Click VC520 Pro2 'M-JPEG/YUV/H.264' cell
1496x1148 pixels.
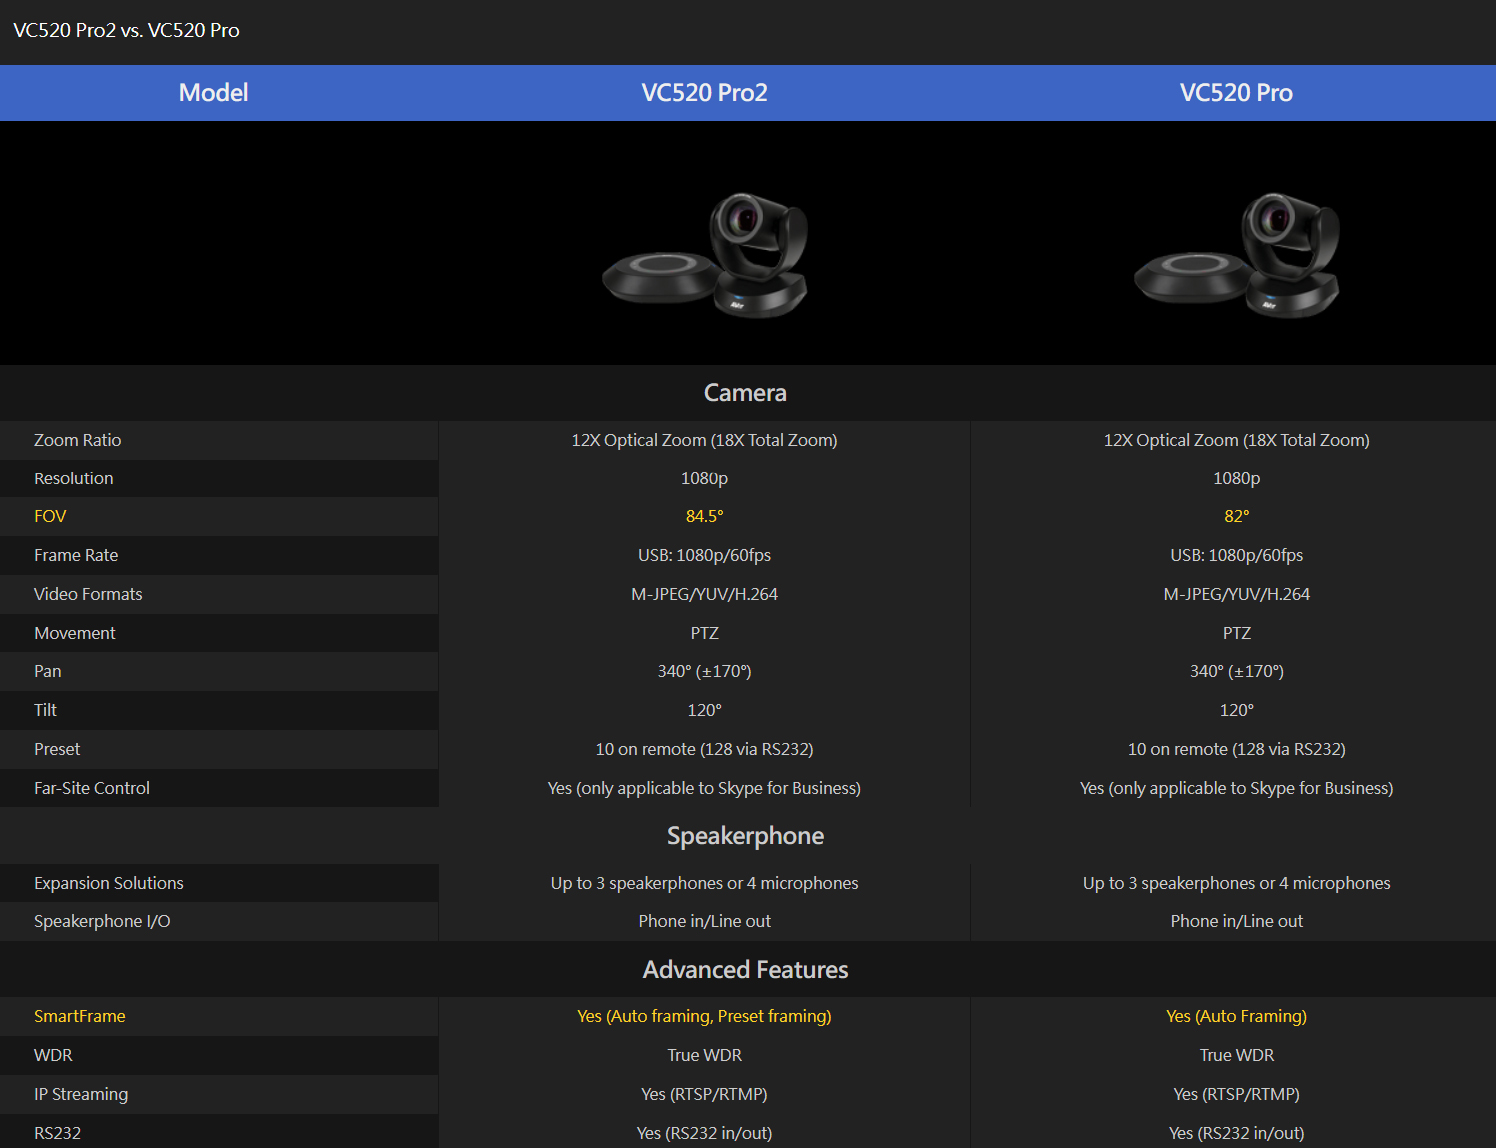(704, 594)
